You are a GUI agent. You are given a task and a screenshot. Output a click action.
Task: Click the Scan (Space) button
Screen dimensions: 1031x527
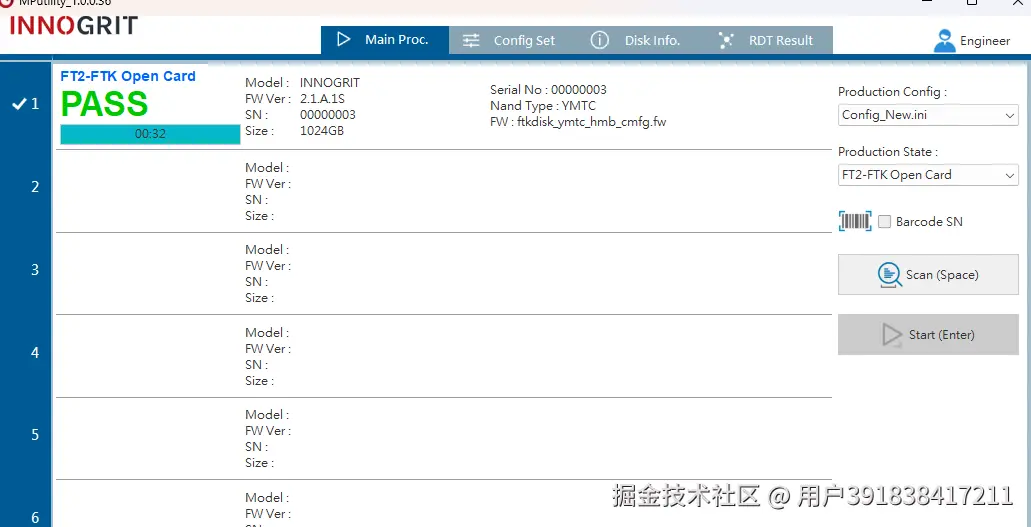pyautogui.click(x=928, y=274)
